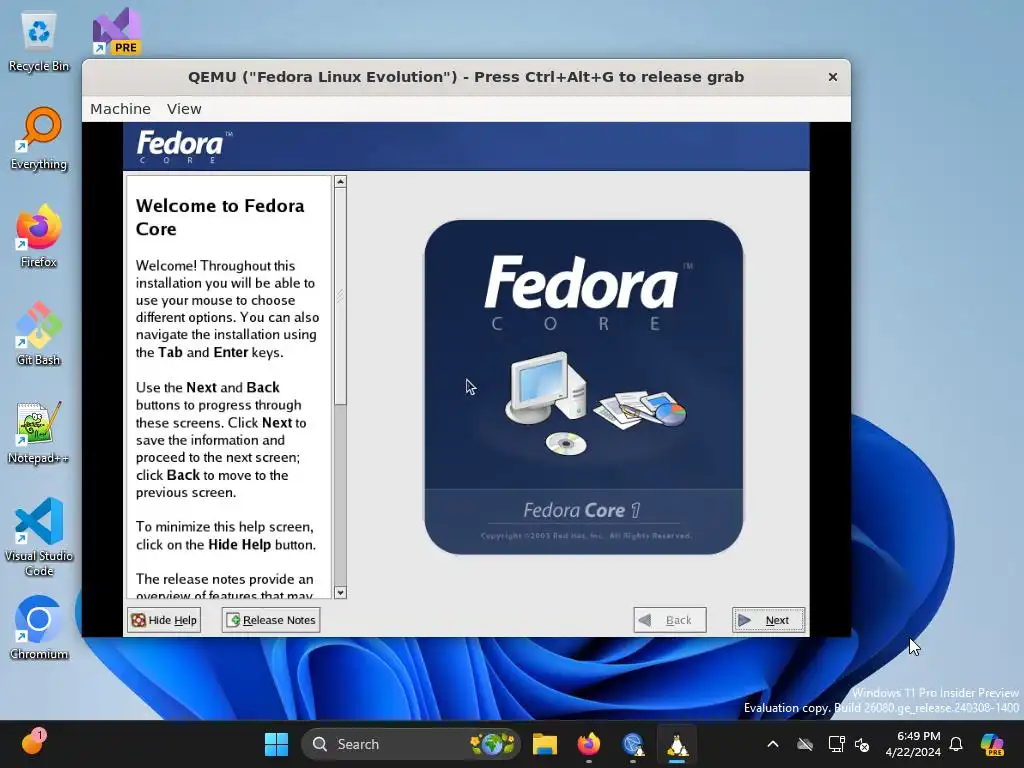The image size is (1024, 768).
Task: Click the network display tray icon
Action: pos(836,744)
